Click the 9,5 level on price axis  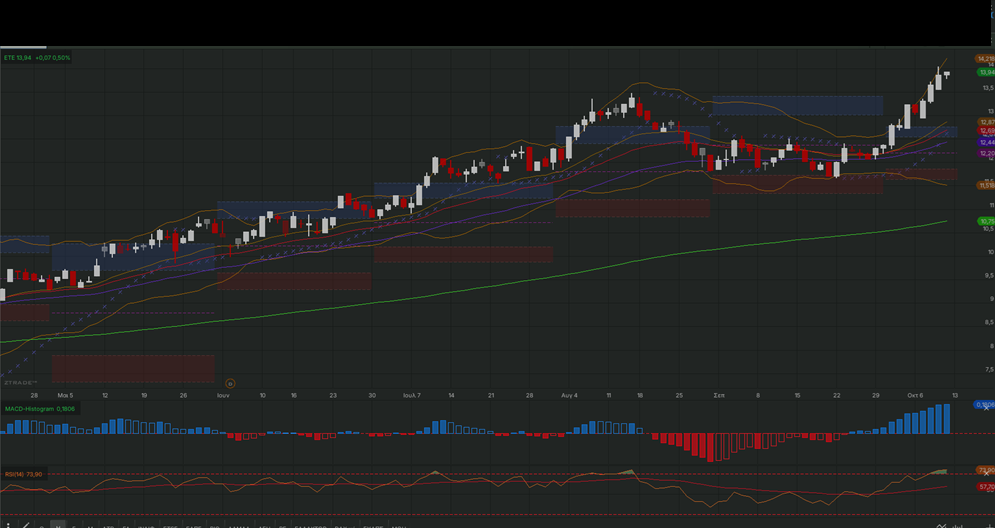(x=990, y=275)
